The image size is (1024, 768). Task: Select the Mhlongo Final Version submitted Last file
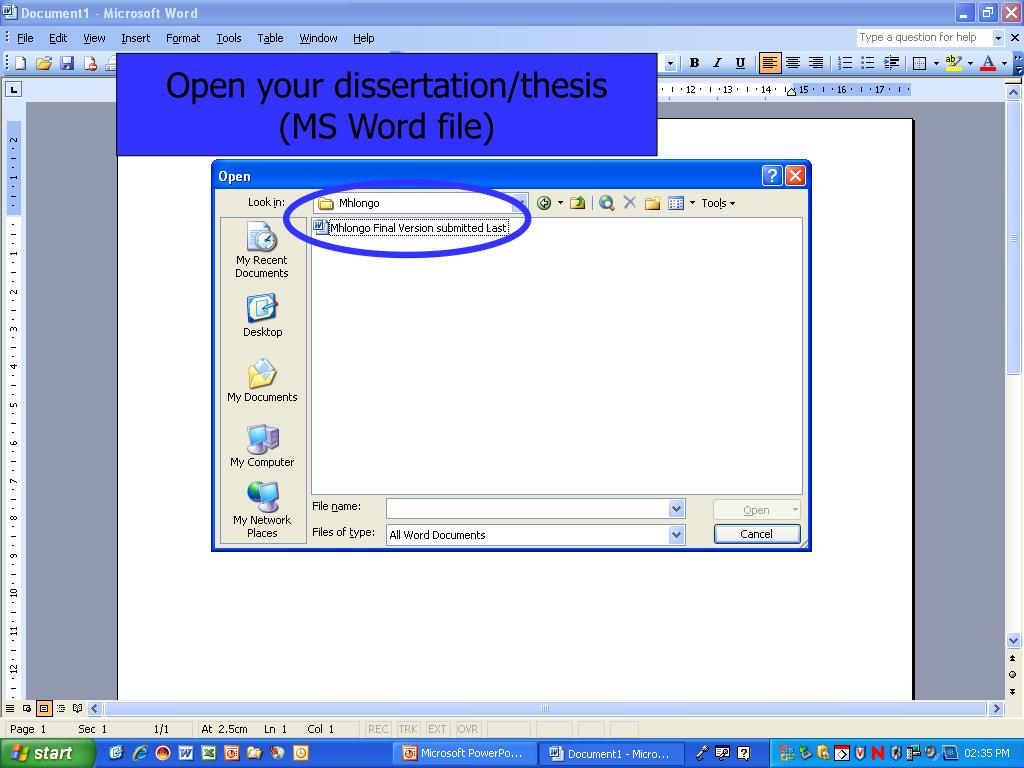(411, 228)
